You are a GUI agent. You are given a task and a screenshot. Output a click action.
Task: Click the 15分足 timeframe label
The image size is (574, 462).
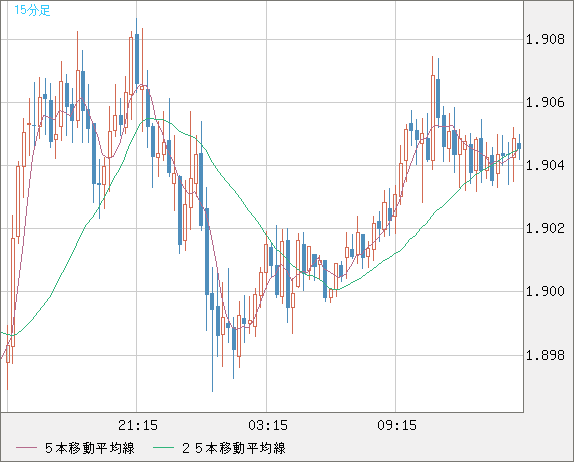(32, 10)
